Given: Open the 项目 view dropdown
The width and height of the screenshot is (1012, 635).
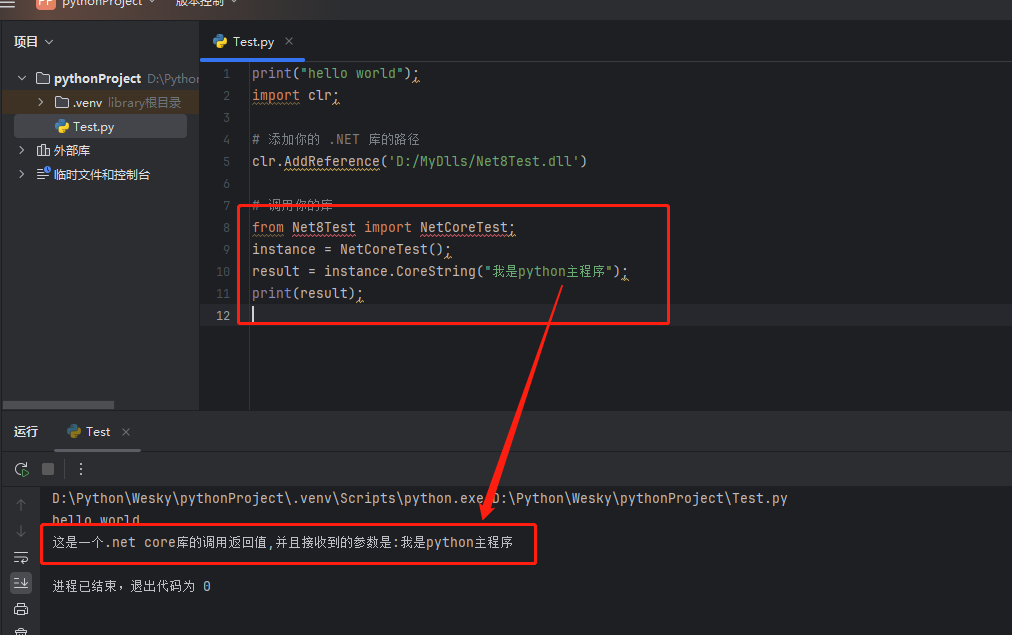Looking at the screenshot, I should click(x=33, y=41).
